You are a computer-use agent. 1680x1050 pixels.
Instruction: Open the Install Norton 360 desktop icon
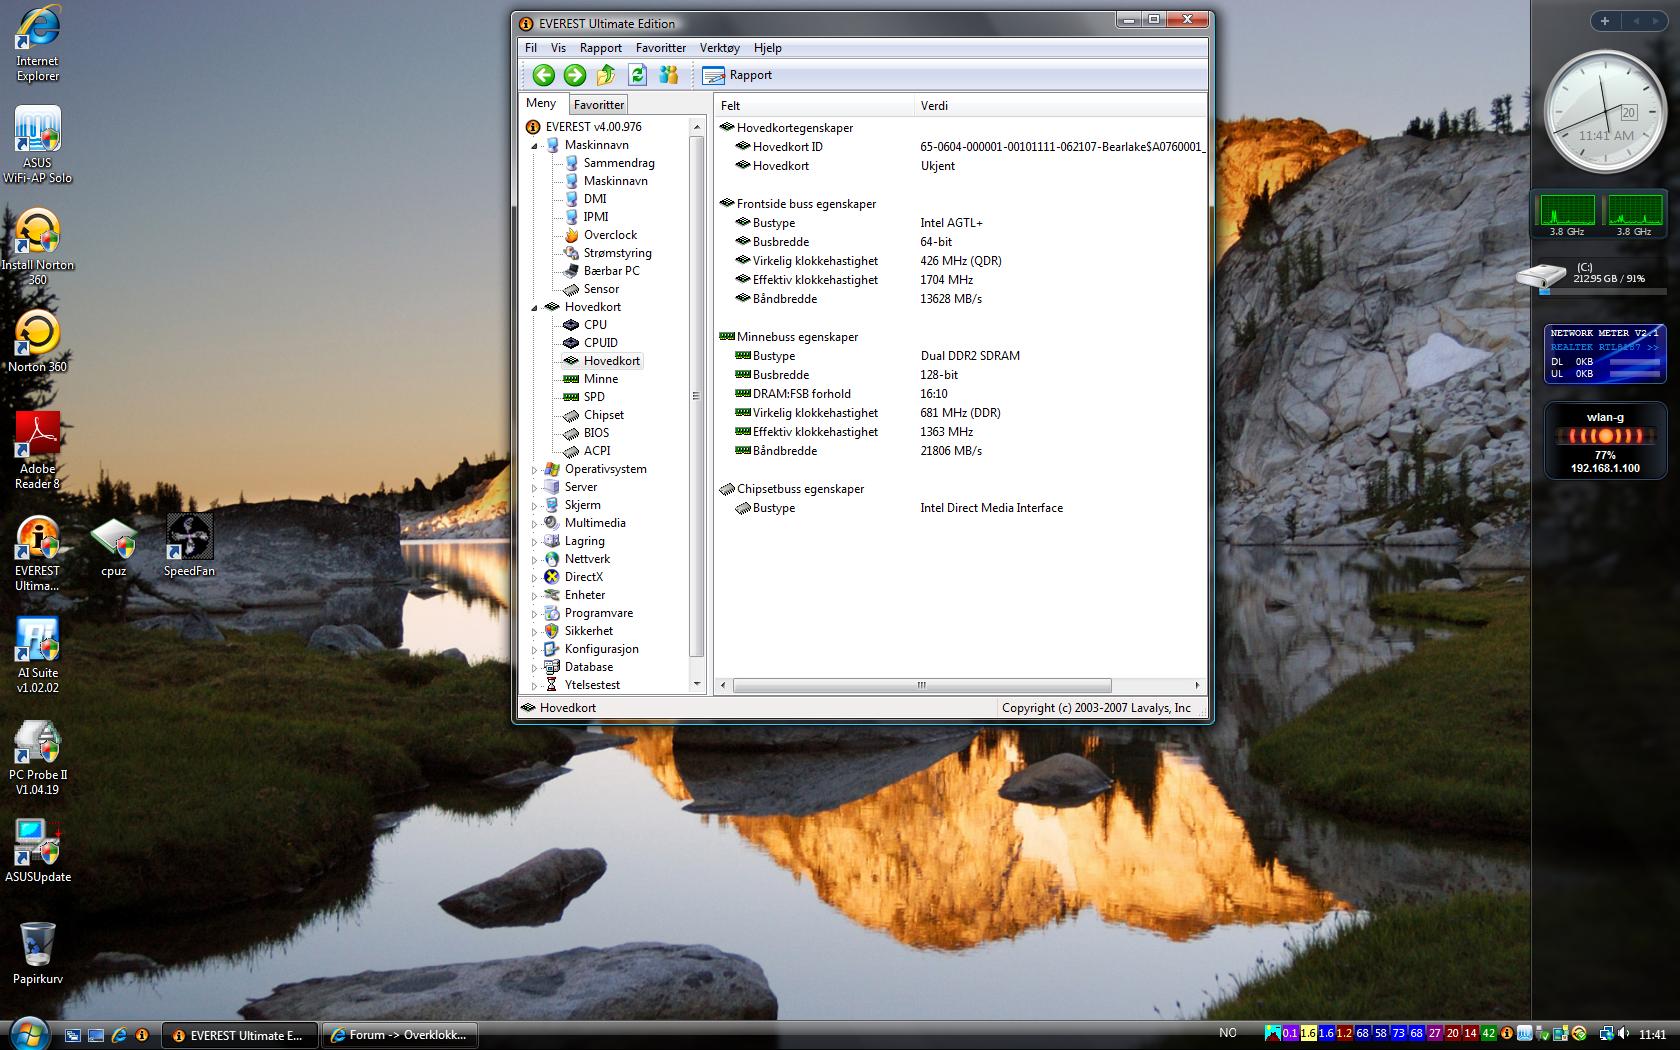[x=38, y=248]
